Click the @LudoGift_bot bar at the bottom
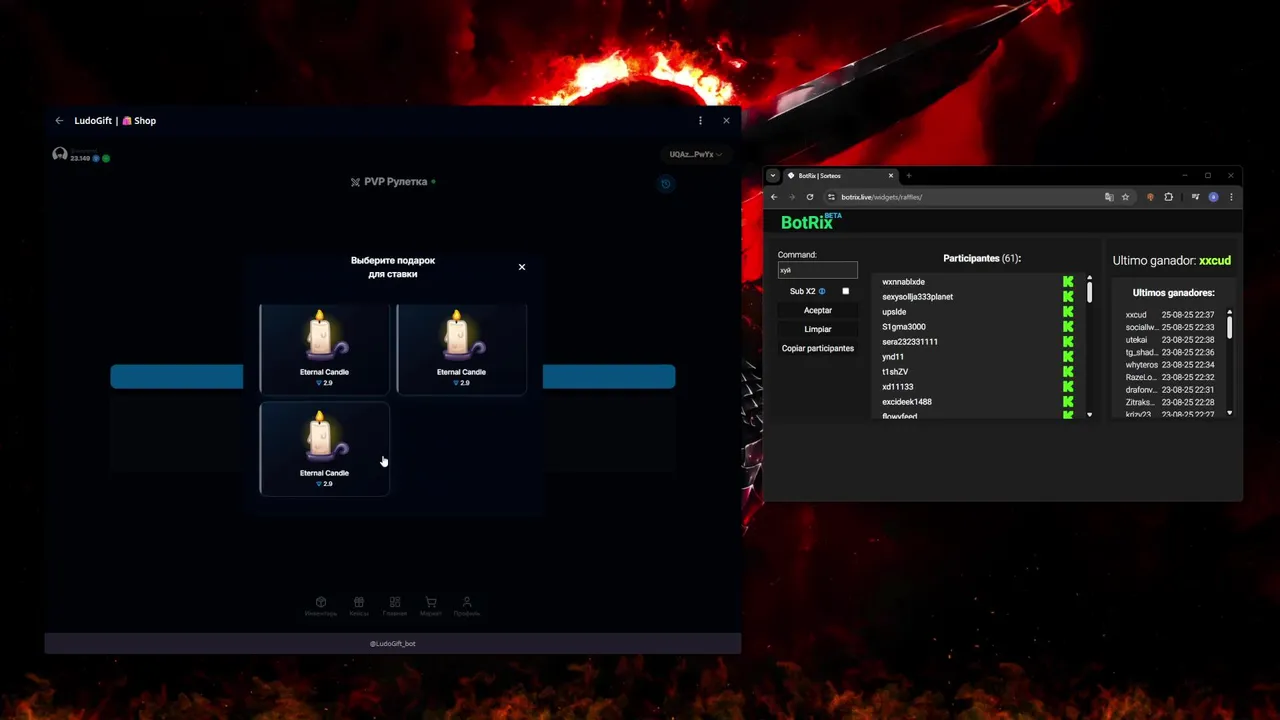The image size is (1280, 720). click(393, 644)
